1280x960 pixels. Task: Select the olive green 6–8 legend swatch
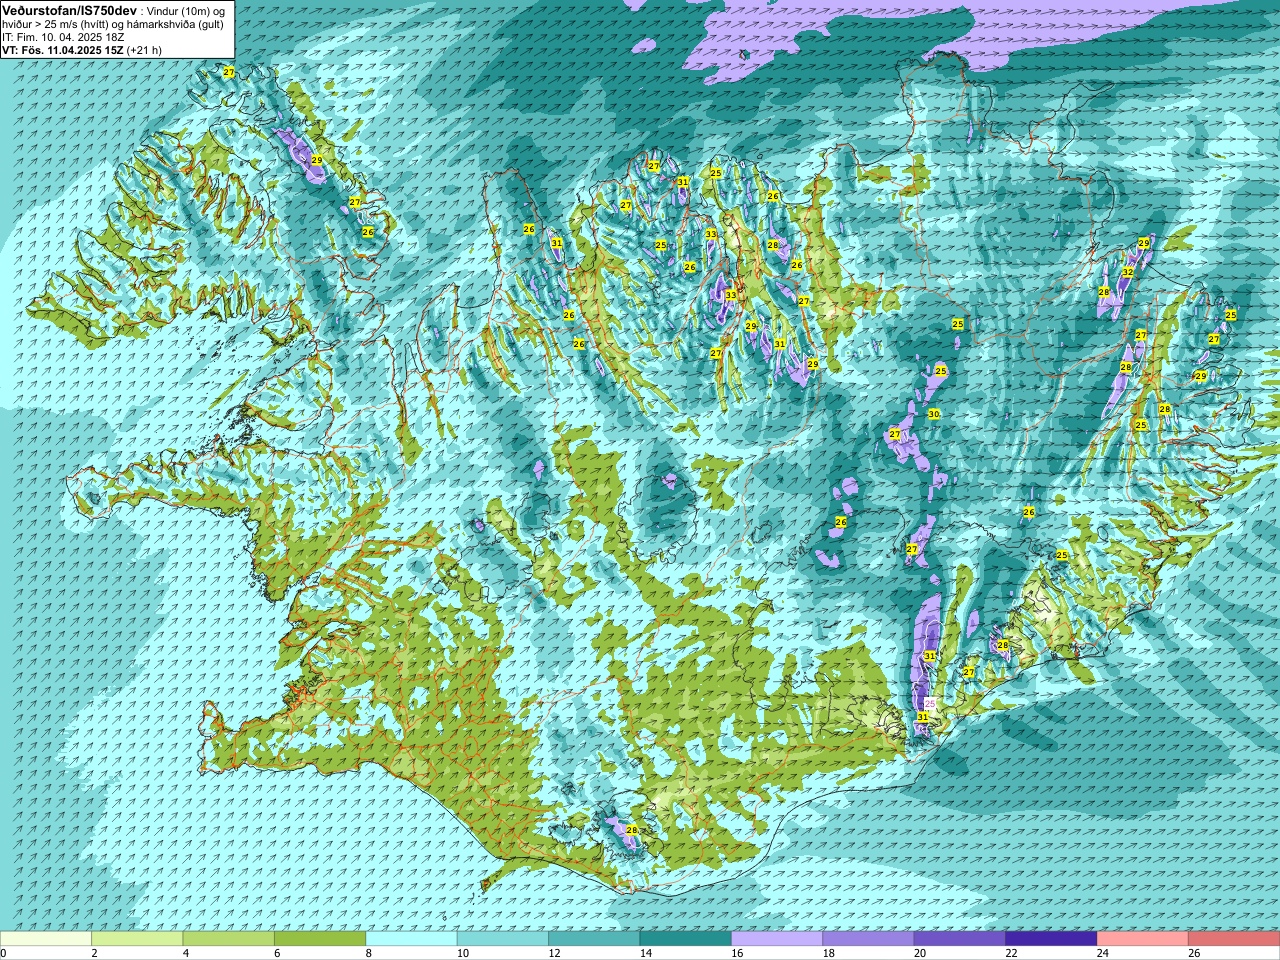point(320,939)
